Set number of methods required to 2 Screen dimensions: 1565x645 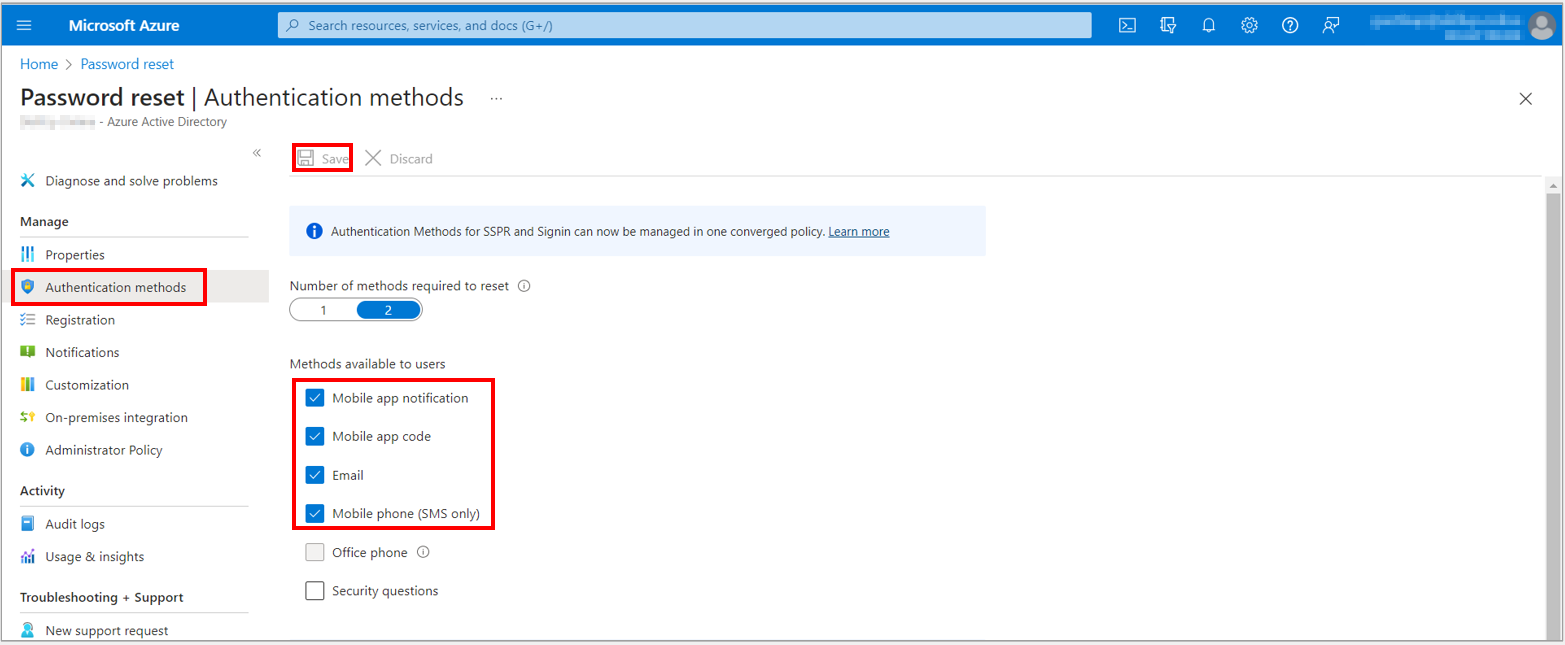tap(389, 310)
